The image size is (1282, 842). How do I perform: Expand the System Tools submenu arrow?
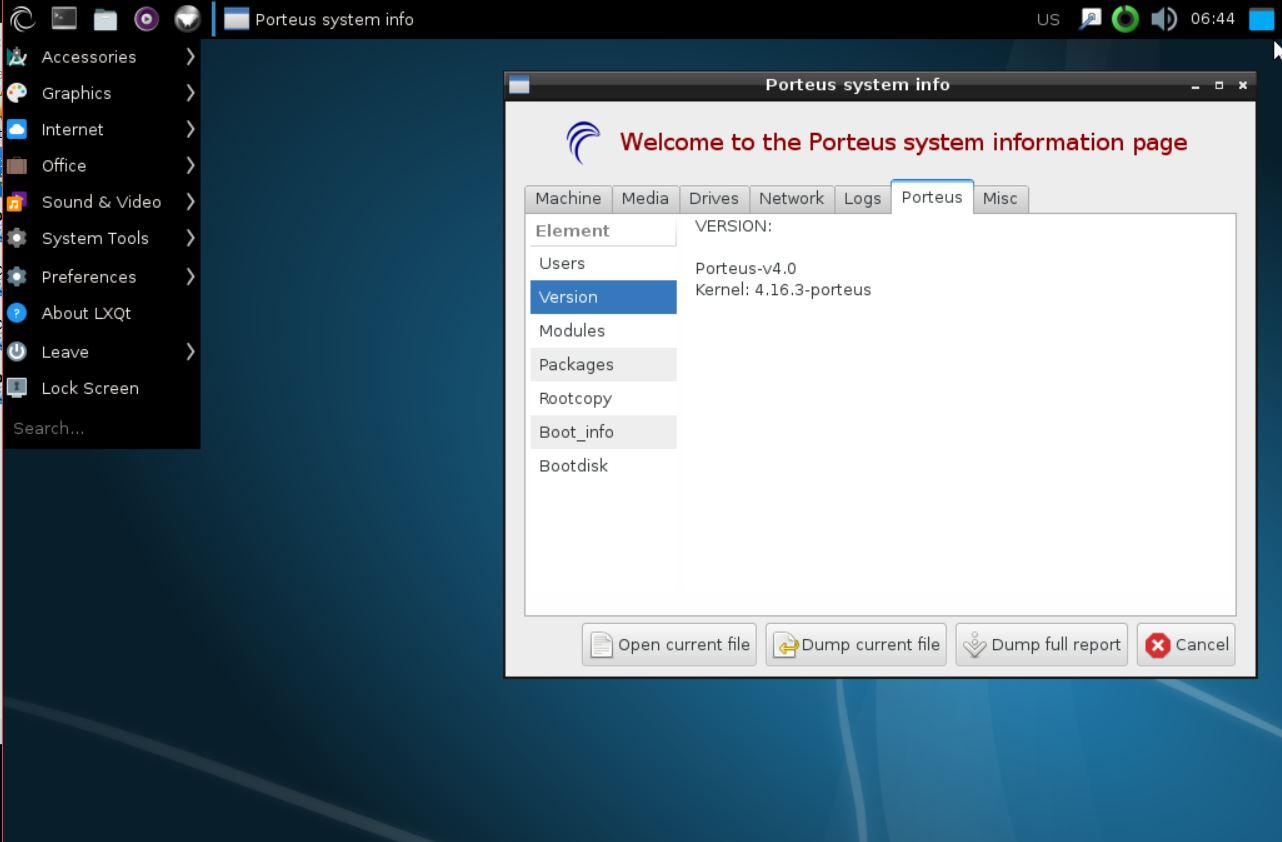(190, 238)
